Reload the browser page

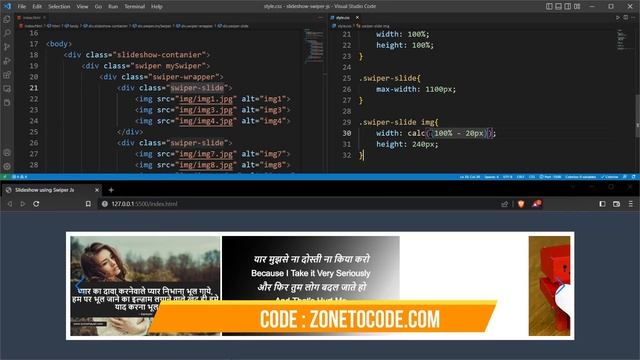pyautogui.click(x=36, y=204)
